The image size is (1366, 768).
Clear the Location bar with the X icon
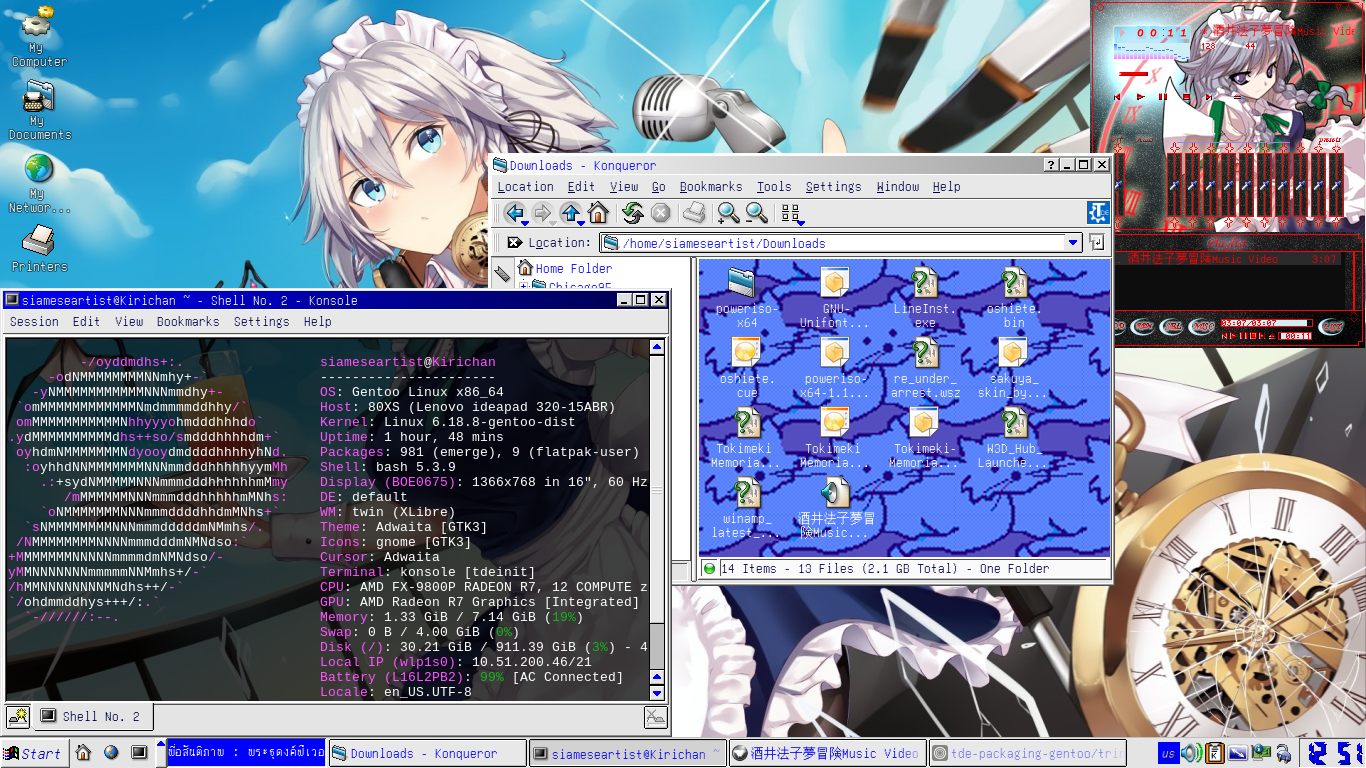pyautogui.click(x=514, y=243)
